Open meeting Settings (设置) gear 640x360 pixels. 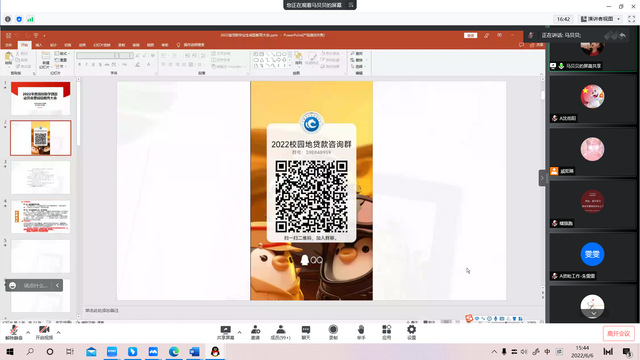[x=411, y=332]
